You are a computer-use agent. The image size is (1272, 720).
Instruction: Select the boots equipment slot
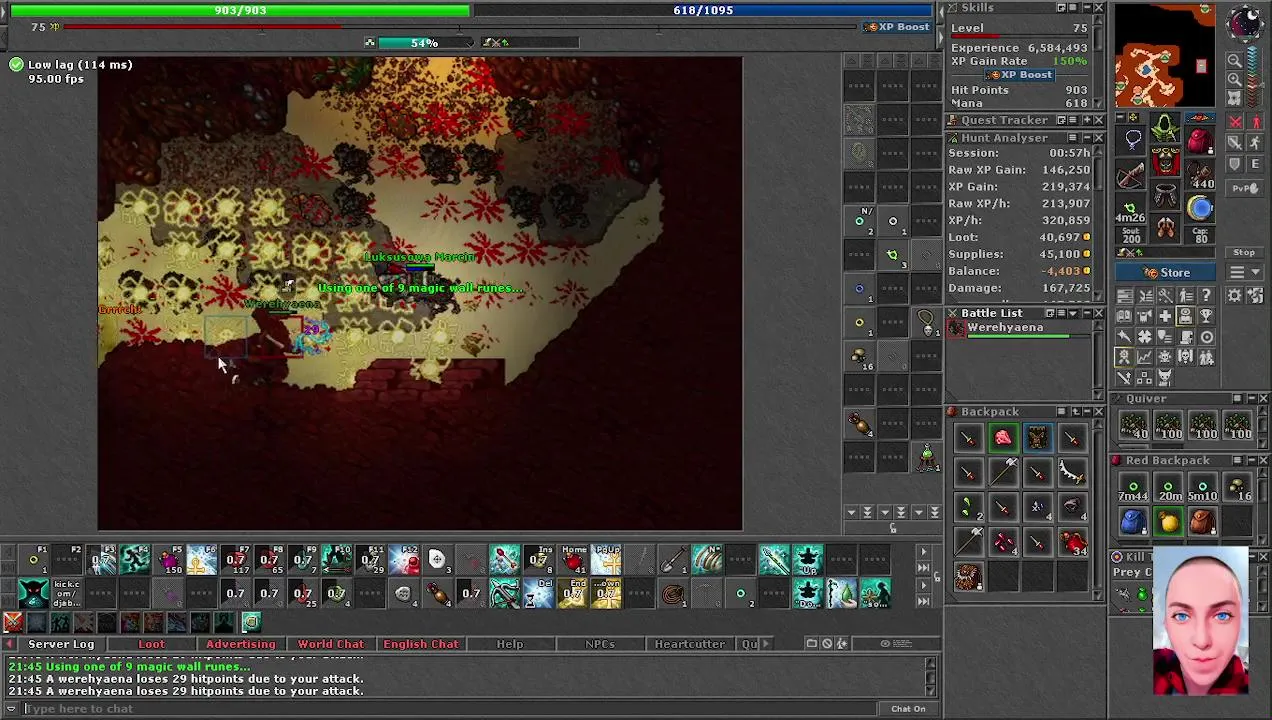click(x=1166, y=228)
